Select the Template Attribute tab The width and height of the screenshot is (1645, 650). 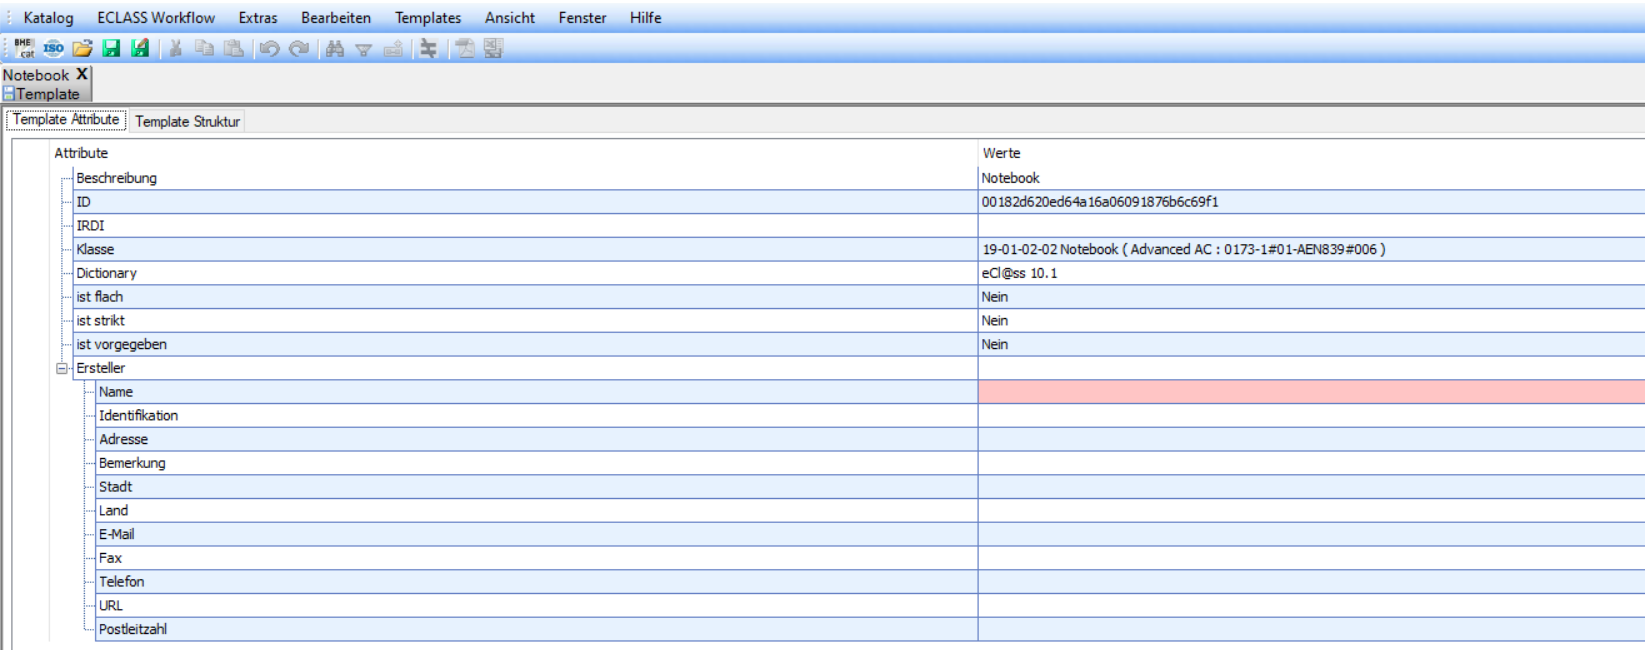click(66, 120)
